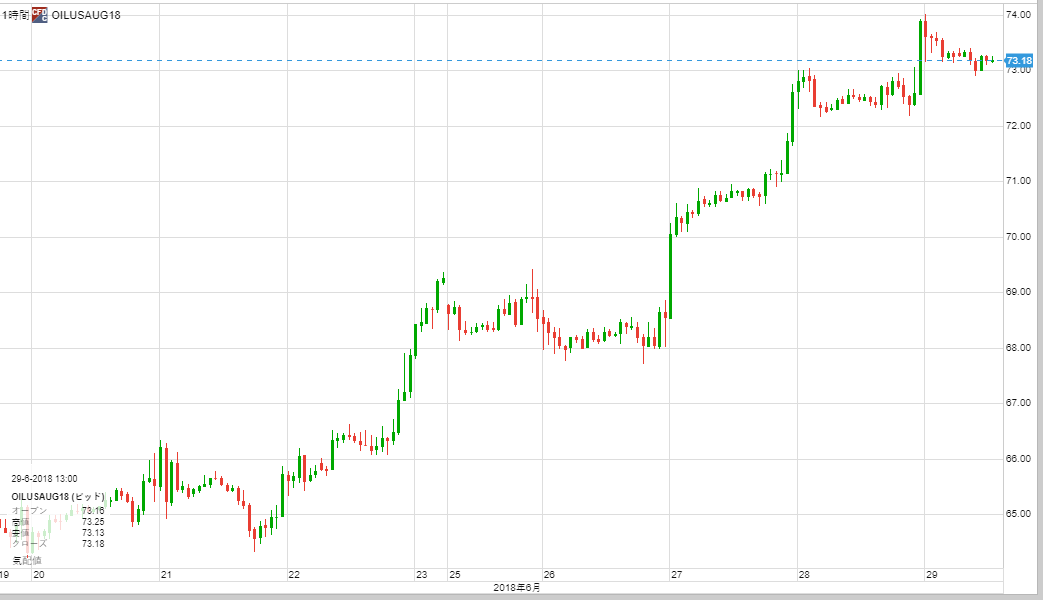Click date label 22 on time axis
This screenshot has width=1043, height=600.
(294, 575)
